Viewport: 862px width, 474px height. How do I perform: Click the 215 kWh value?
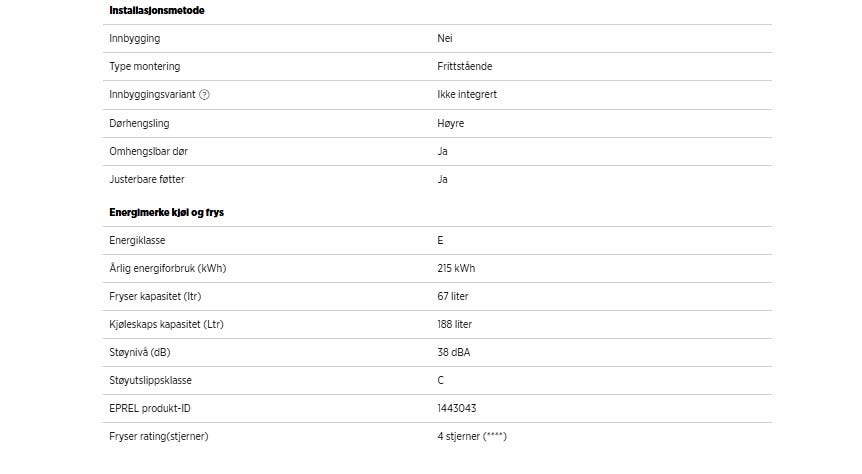tap(457, 268)
